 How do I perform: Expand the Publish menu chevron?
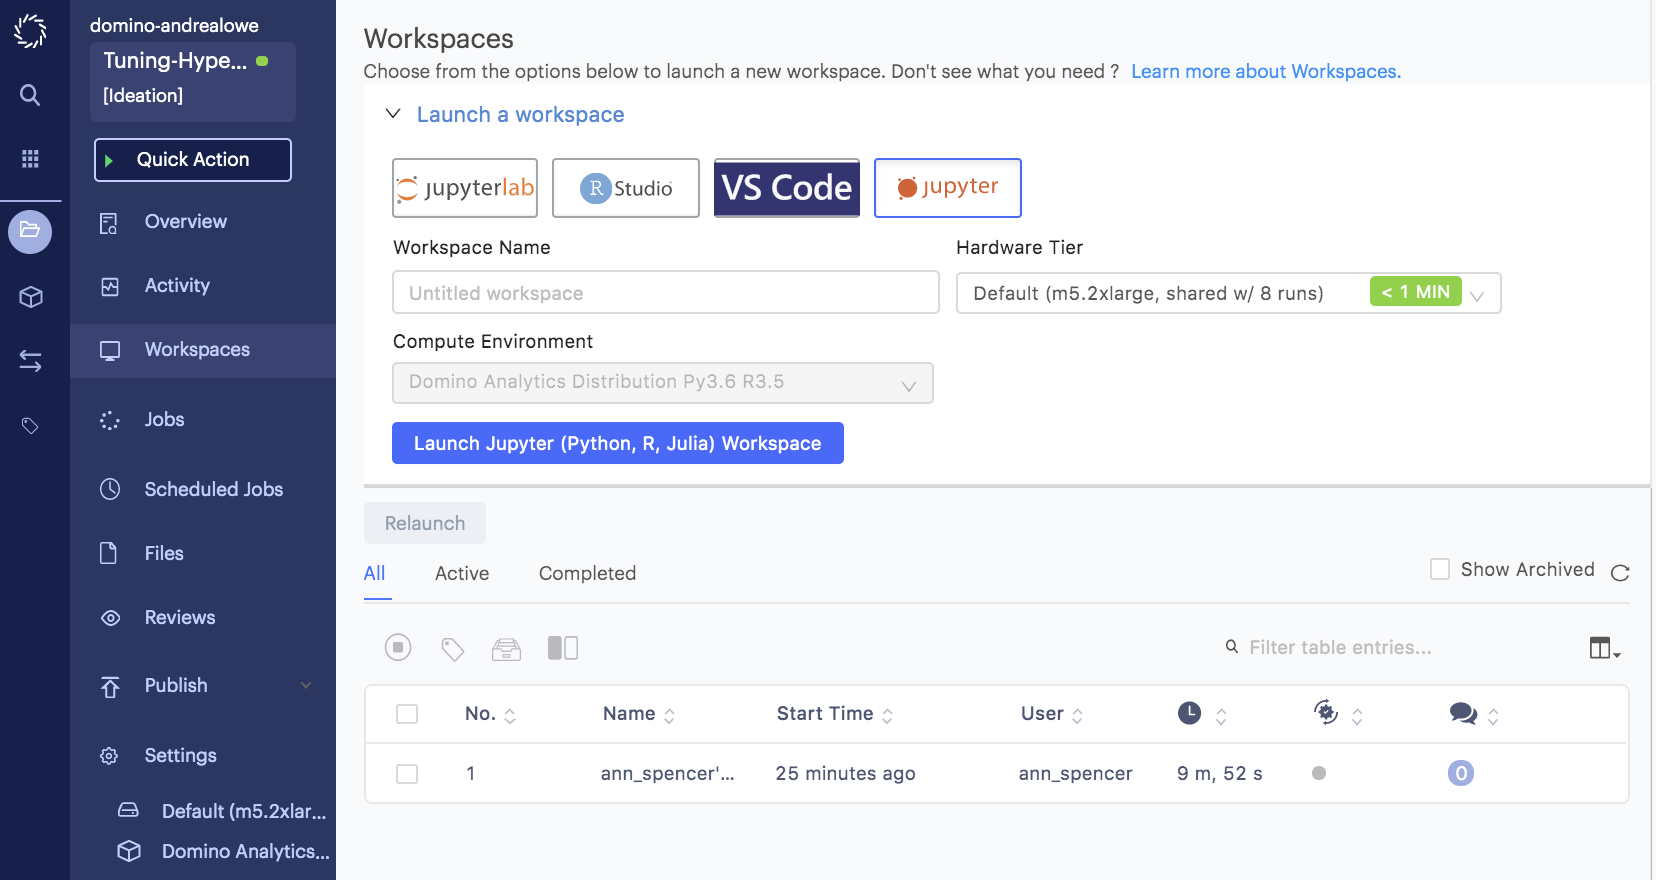click(x=306, y=685)
